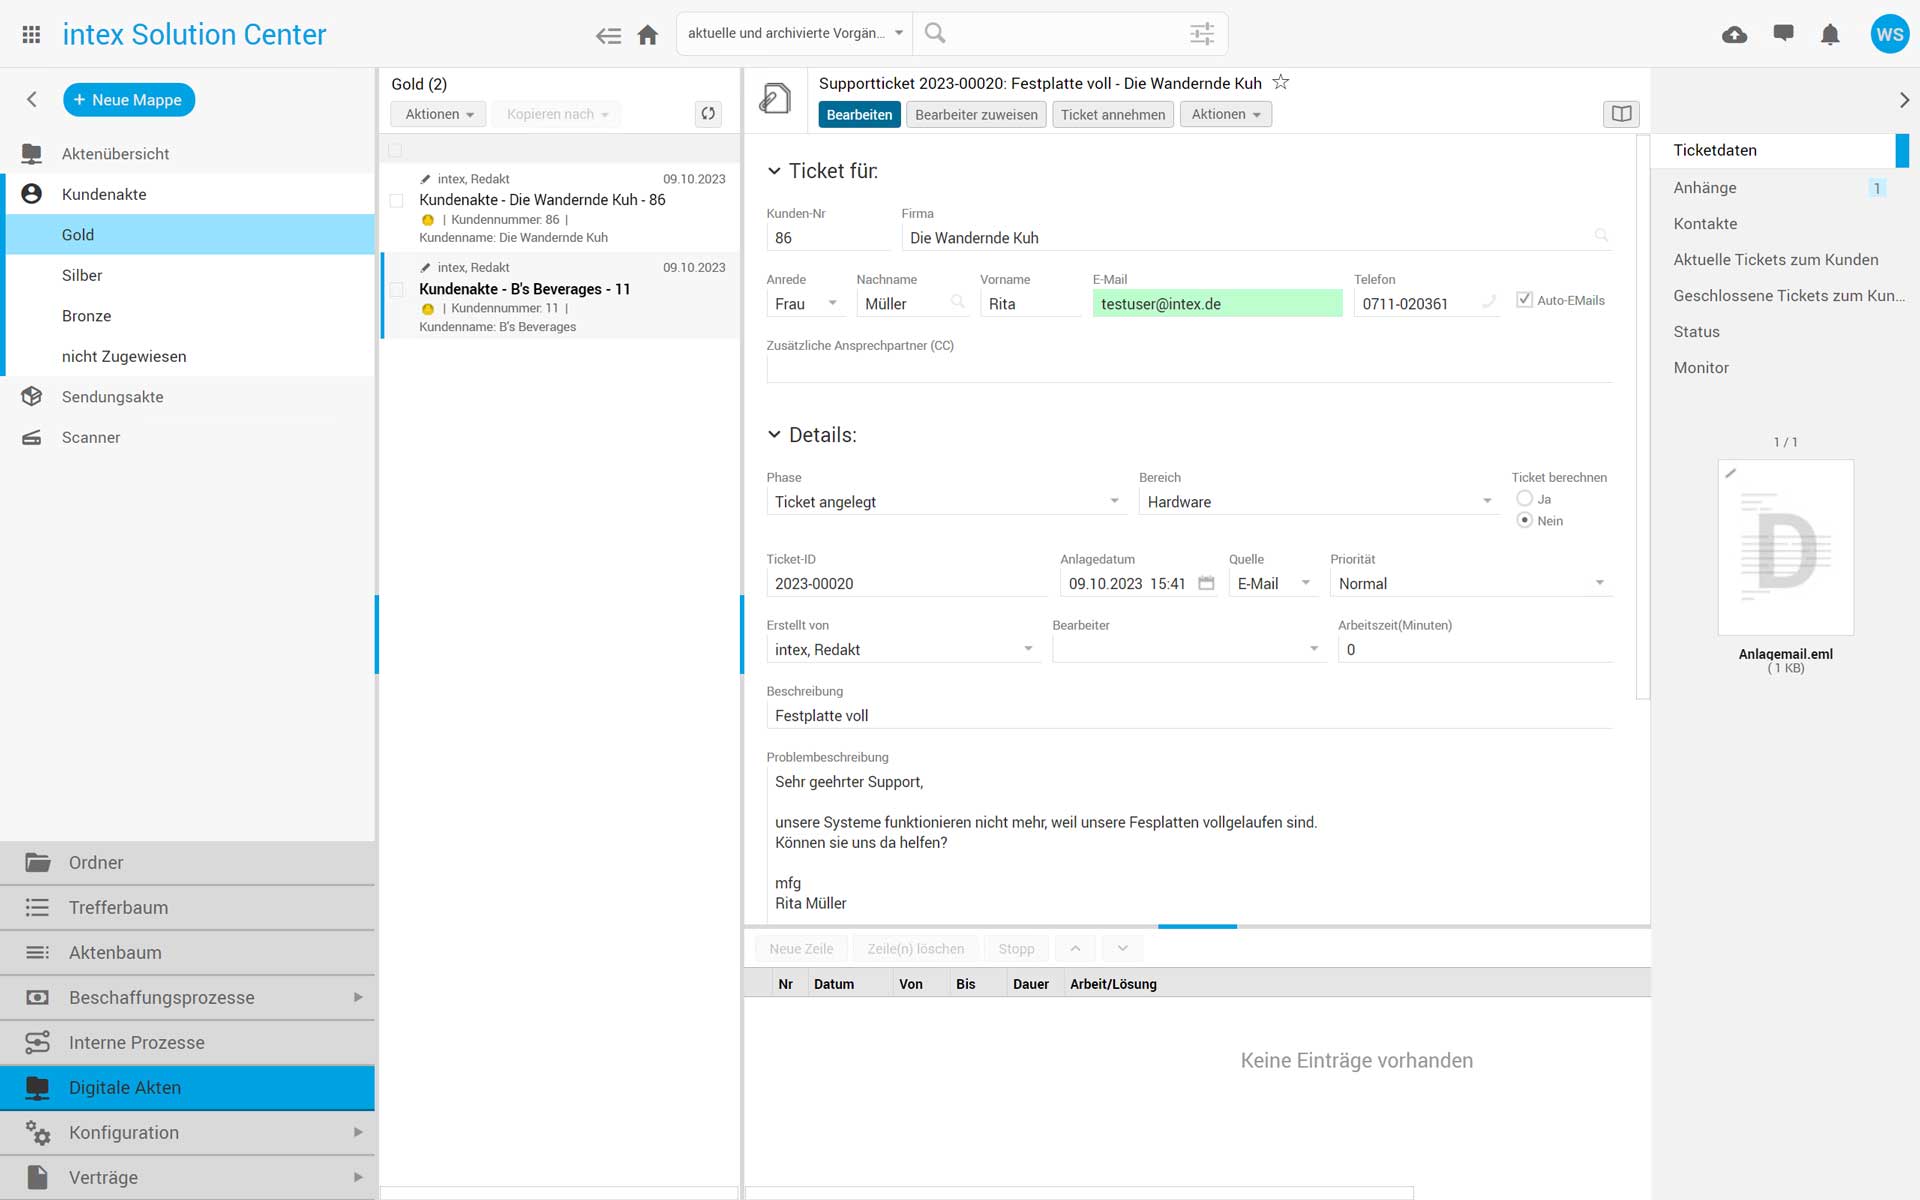Refresh the Gold list with reload icon
The width and height of the screenshot is (1920, 1200).
pyautogui.click(x=708, y=114)
